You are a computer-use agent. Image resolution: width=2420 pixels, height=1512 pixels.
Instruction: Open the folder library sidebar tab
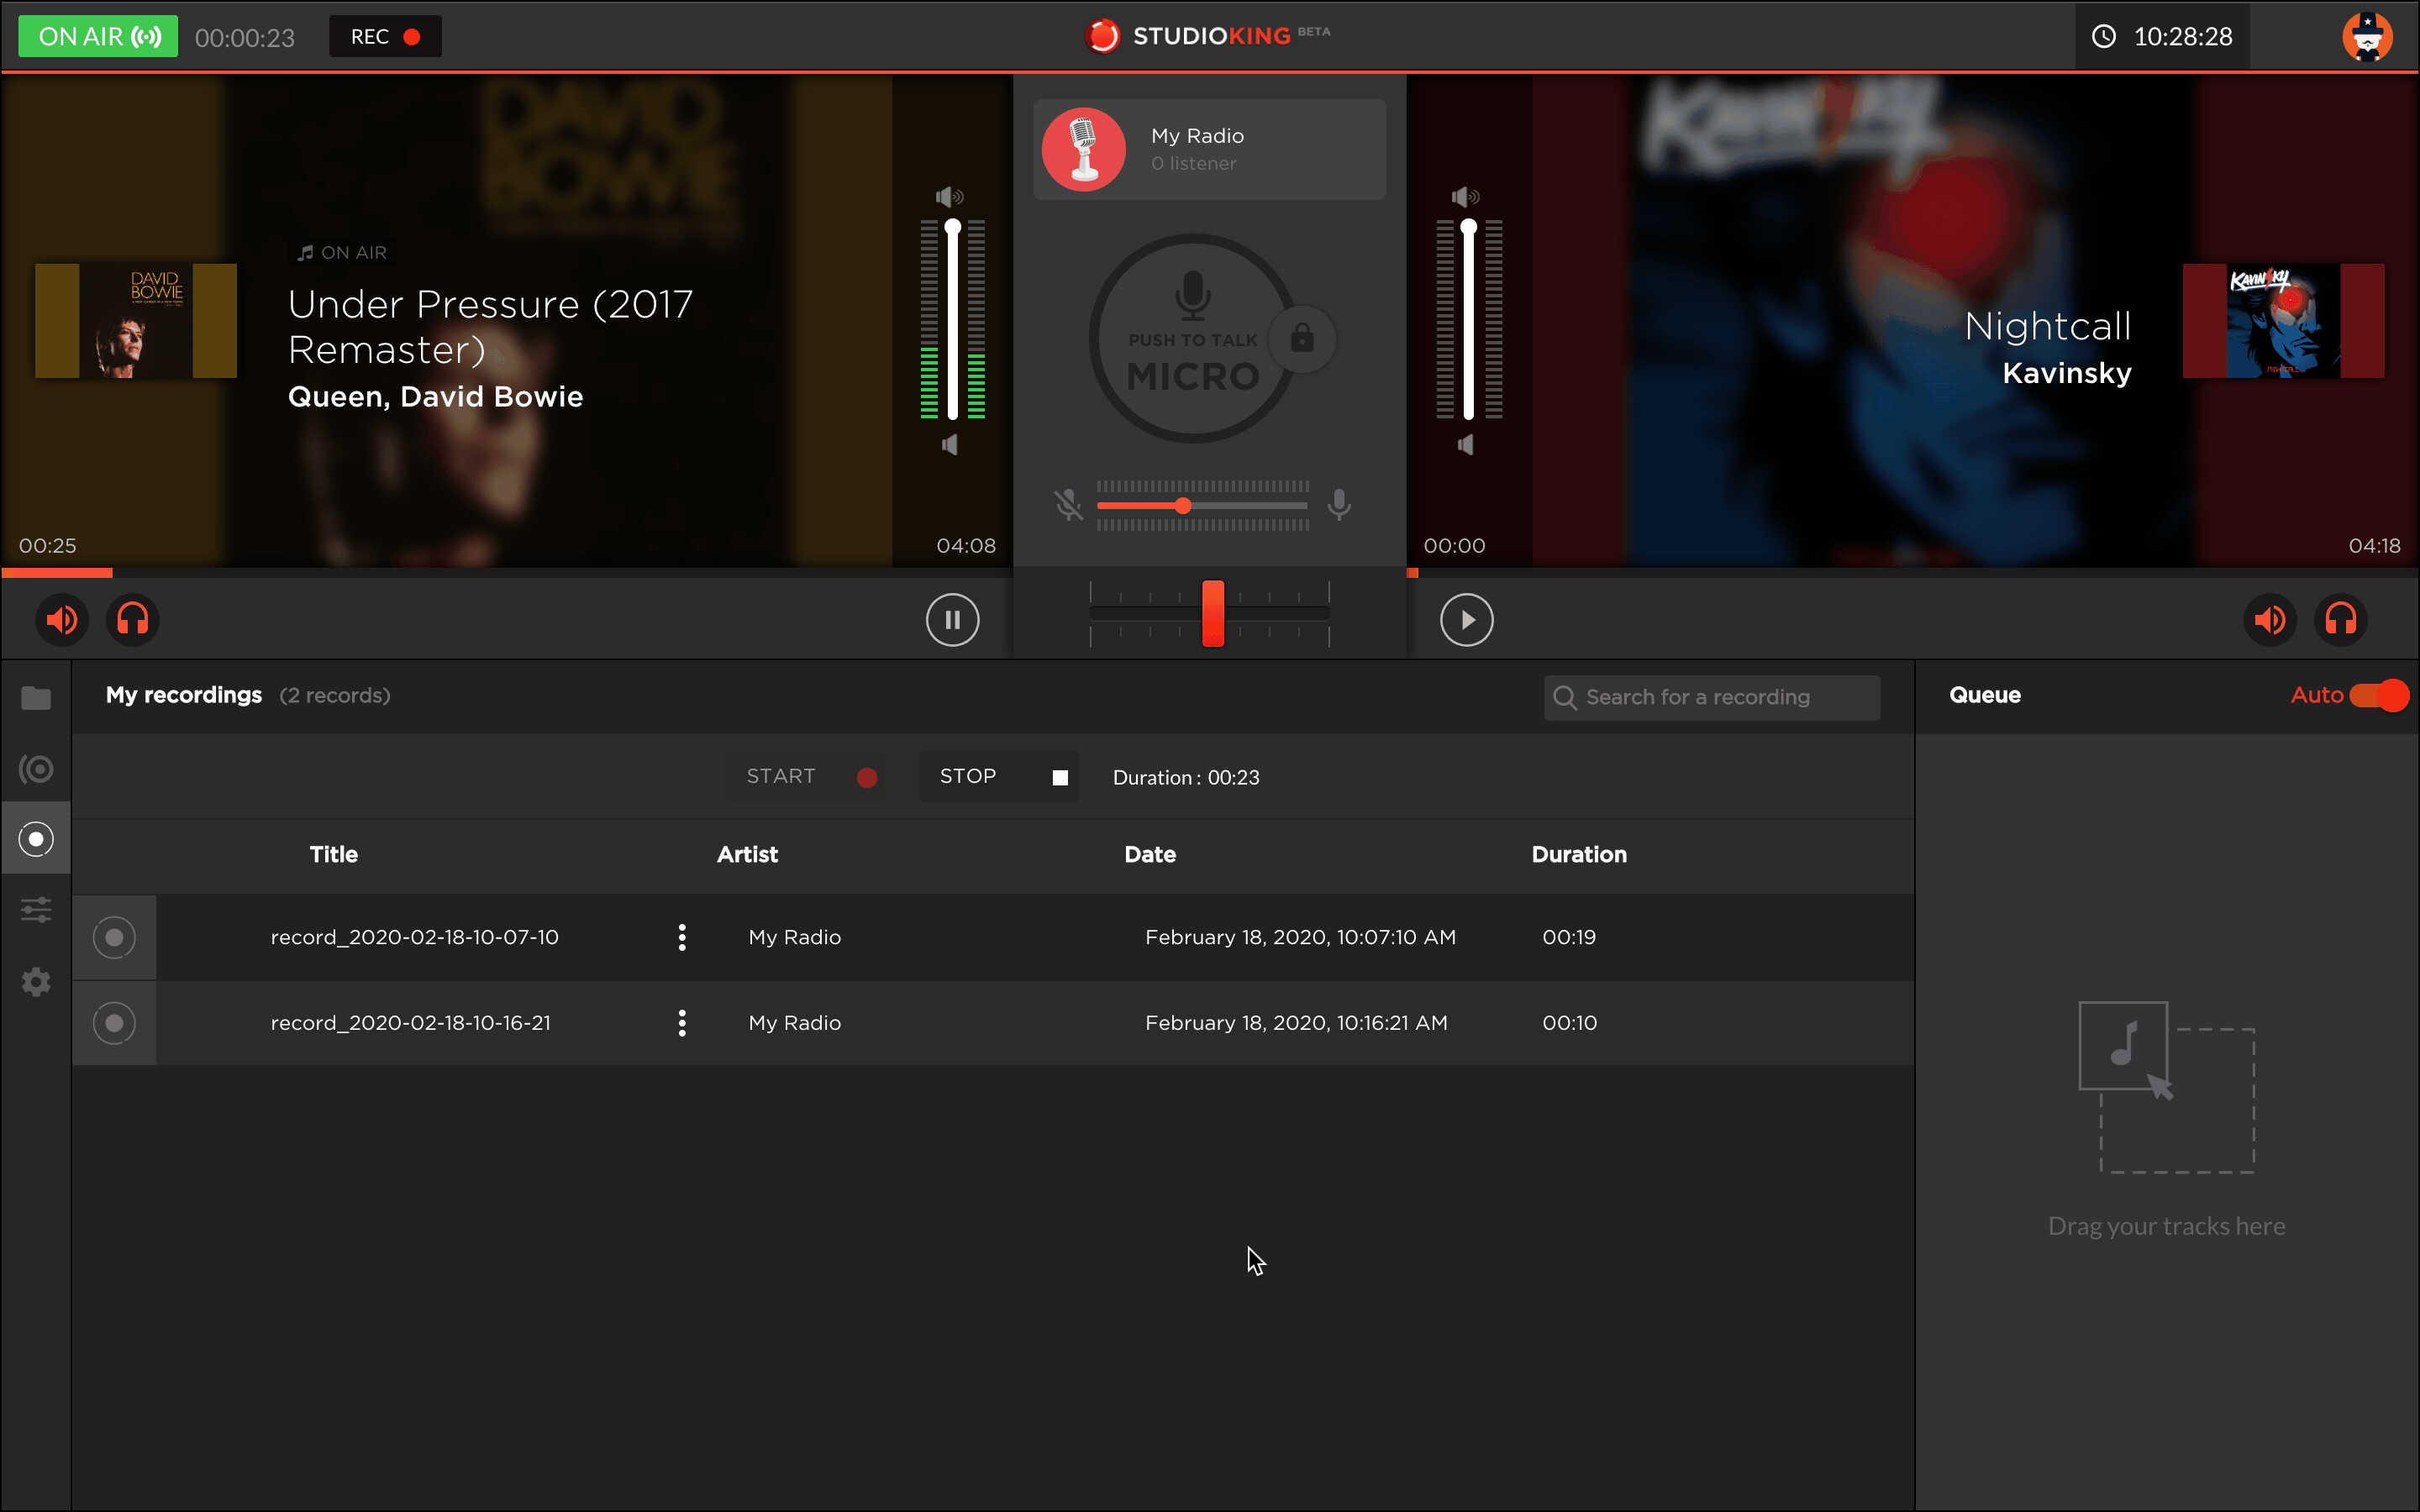tap(36, 698)
